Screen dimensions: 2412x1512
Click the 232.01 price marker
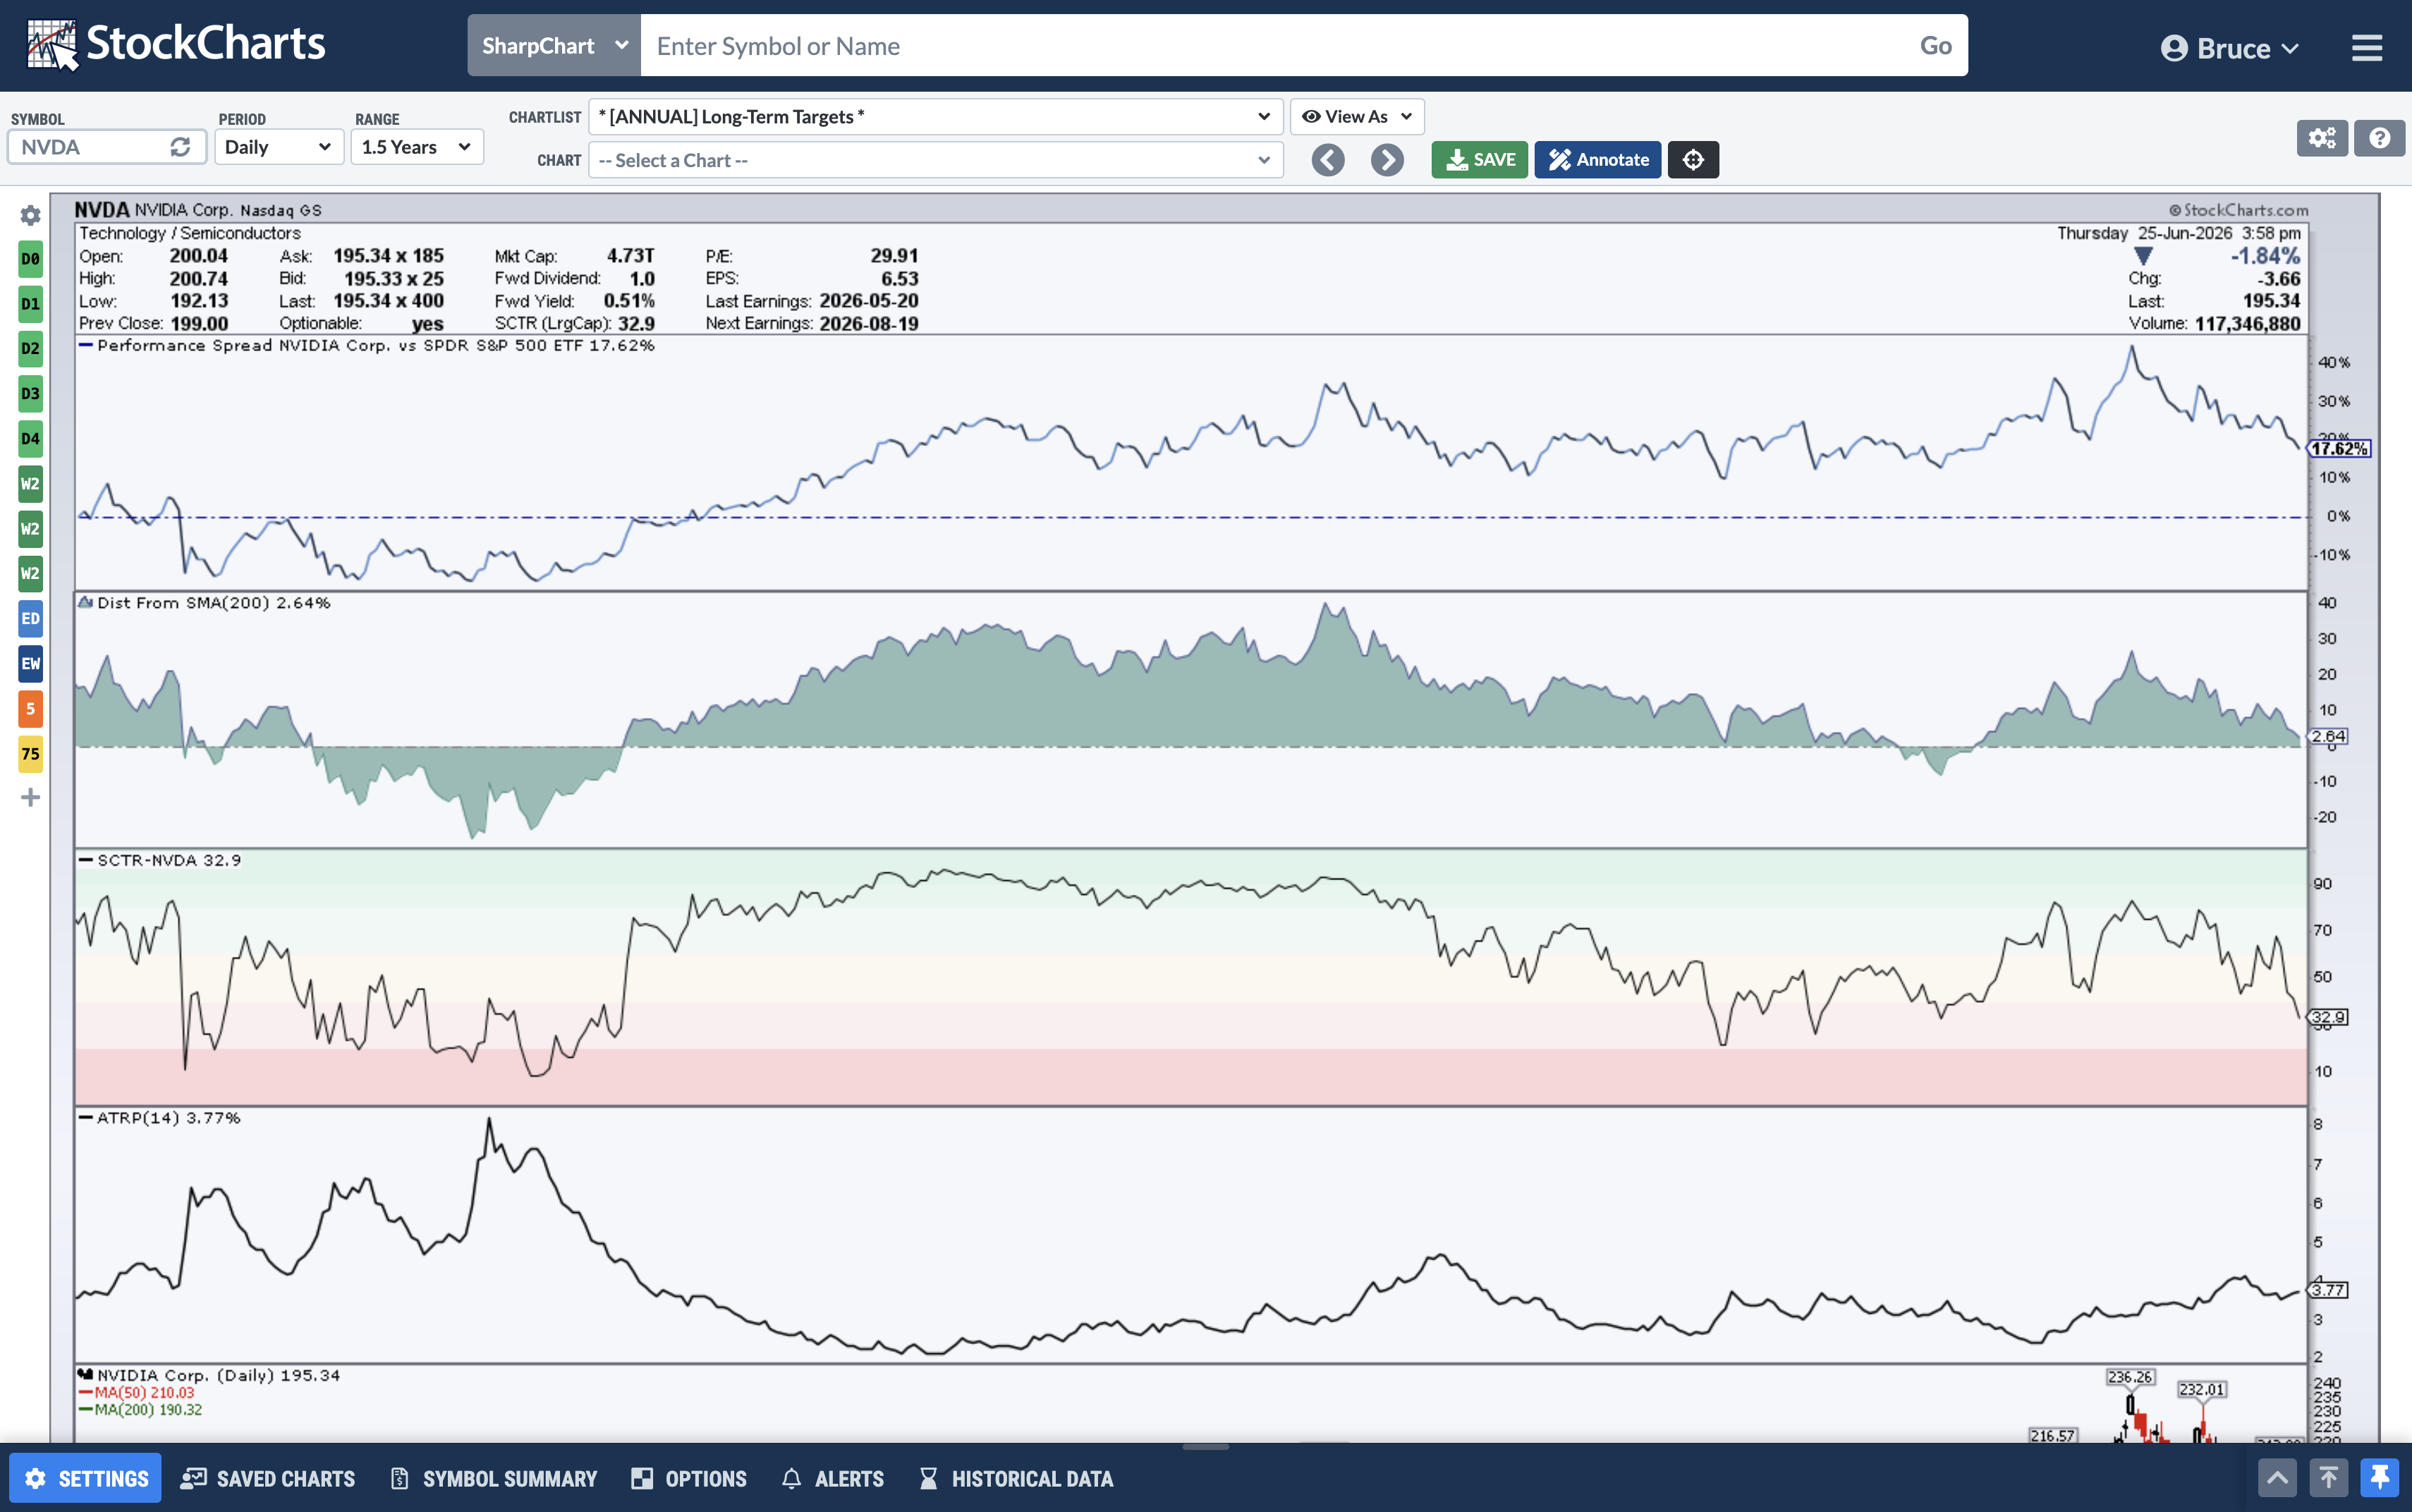pos(2201,1389)
